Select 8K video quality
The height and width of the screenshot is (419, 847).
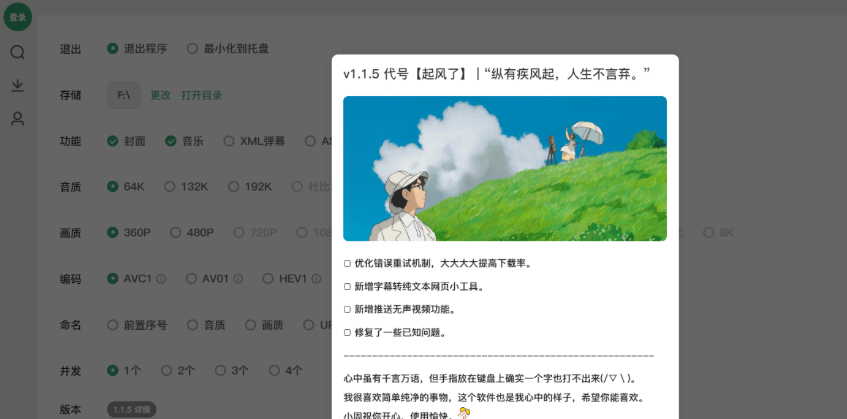pos(718,233)
